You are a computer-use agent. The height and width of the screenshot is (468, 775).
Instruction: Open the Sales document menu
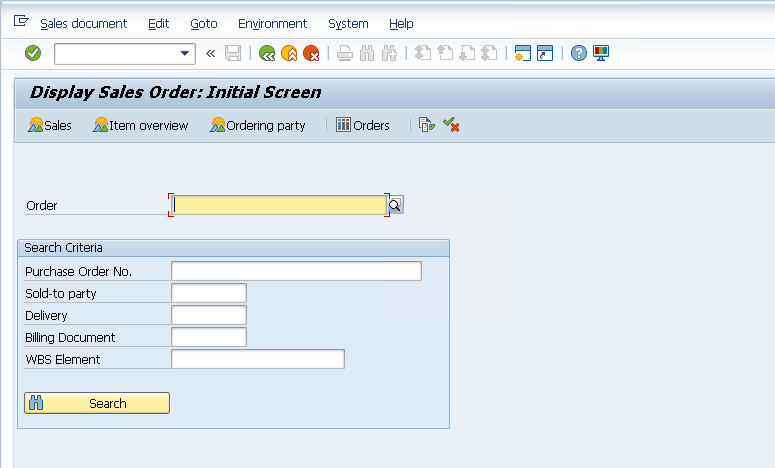(83, 23)
